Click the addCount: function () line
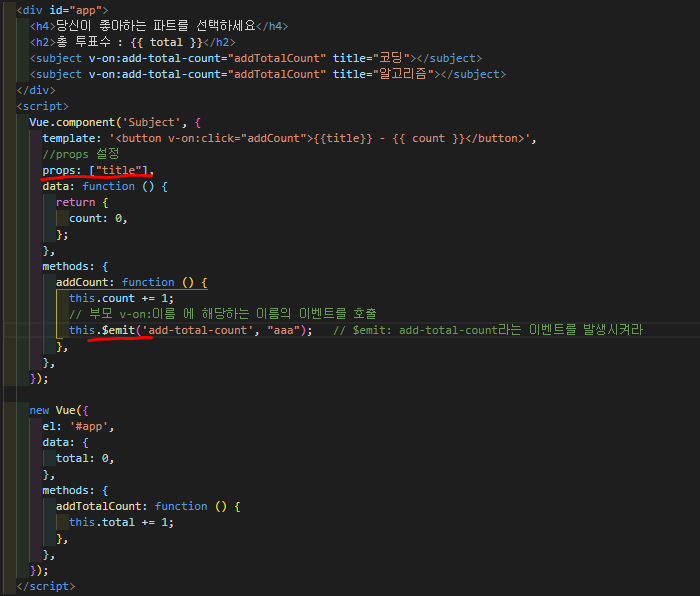700x596 pixels. 131,282
